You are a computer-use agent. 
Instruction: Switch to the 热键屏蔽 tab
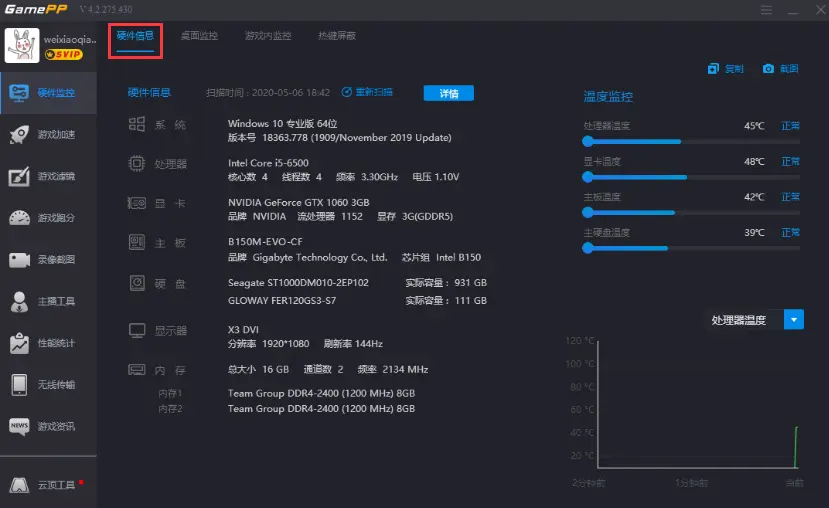(x=336, y=36)
